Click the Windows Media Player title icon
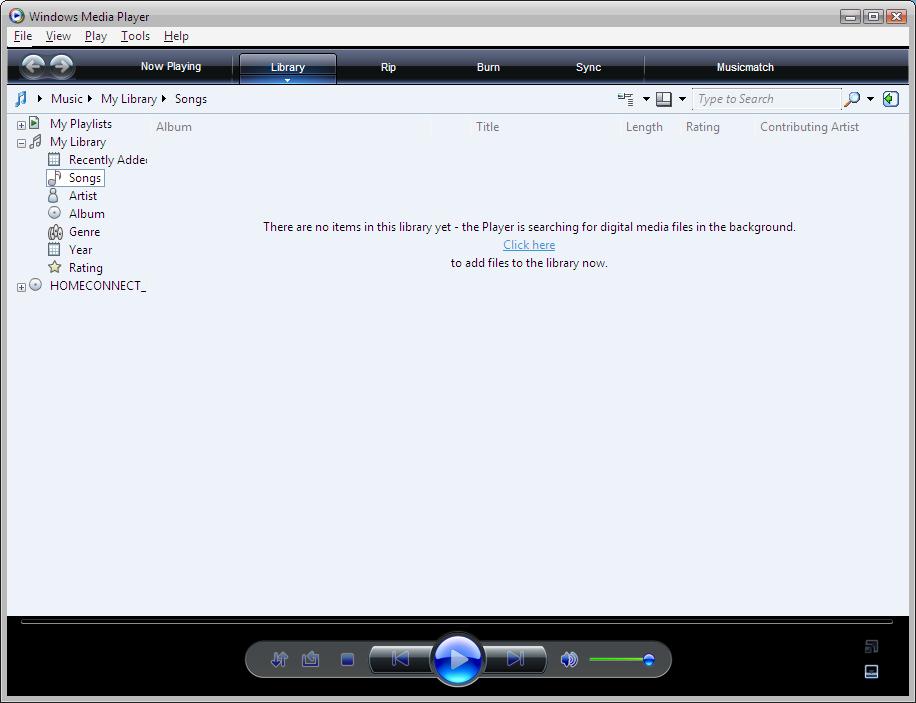The height and width of the screenshot is (703, 916). coord(17,16)
